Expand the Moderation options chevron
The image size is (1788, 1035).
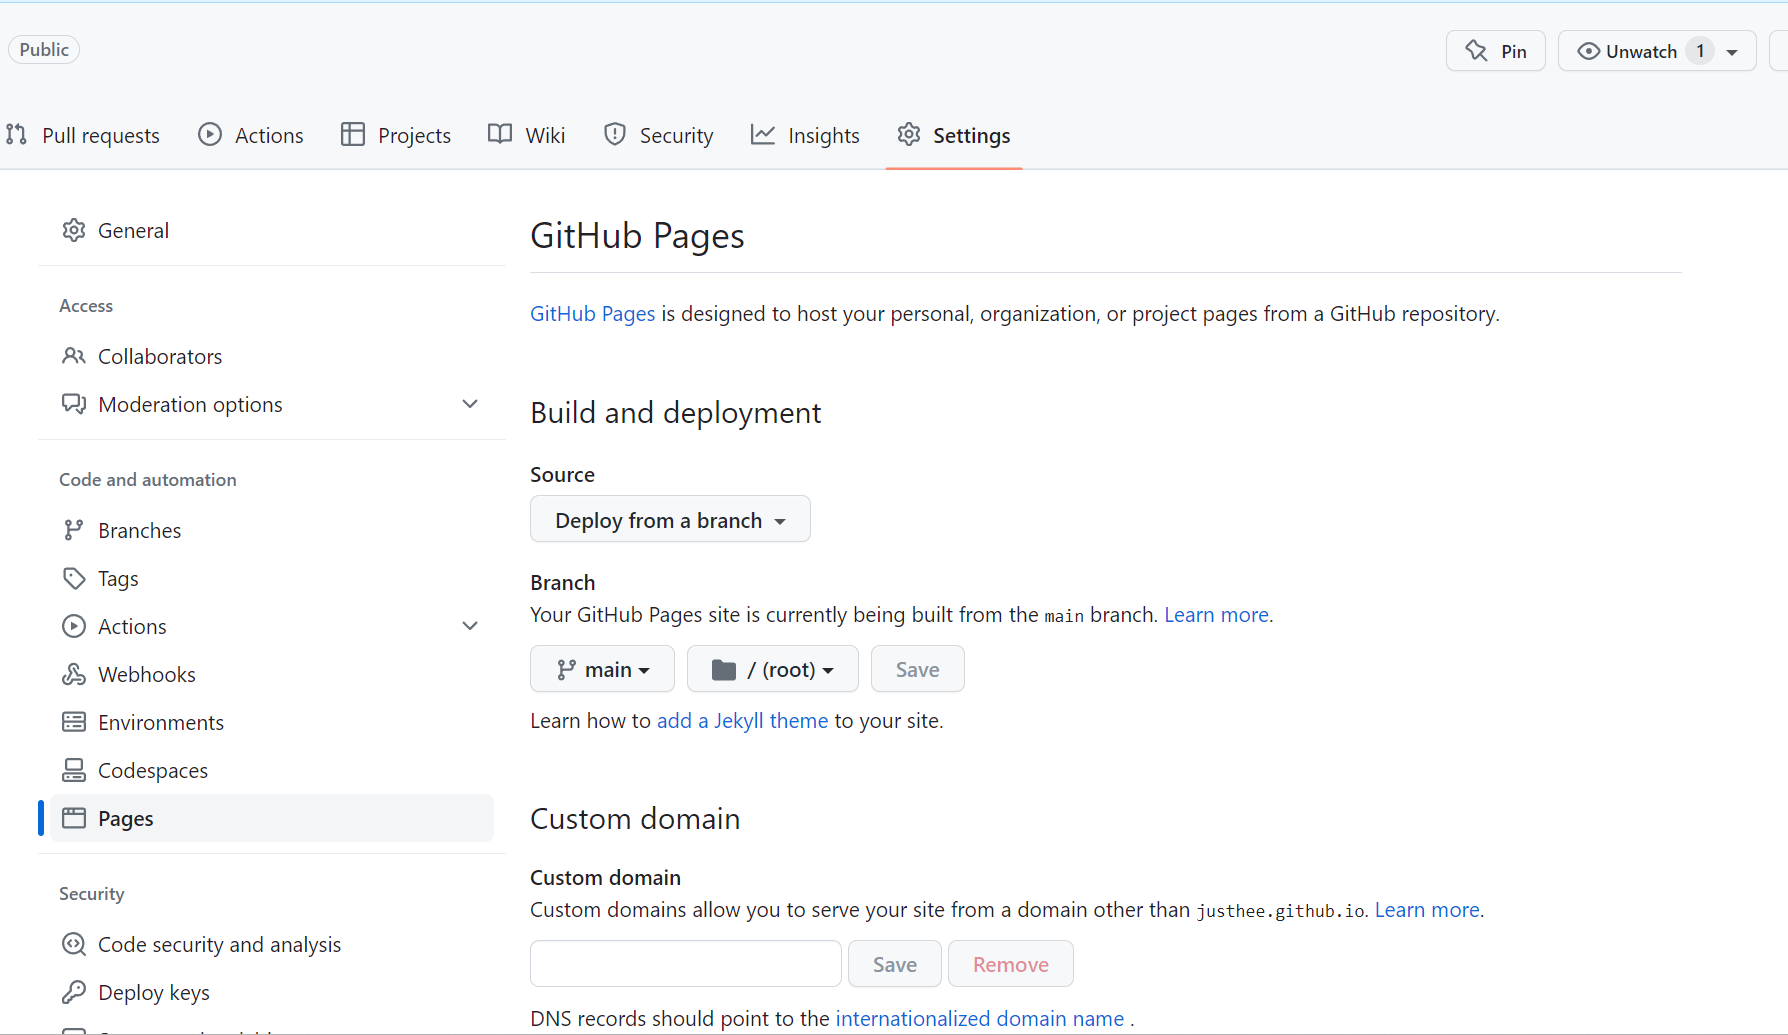(x=470, y=404)
